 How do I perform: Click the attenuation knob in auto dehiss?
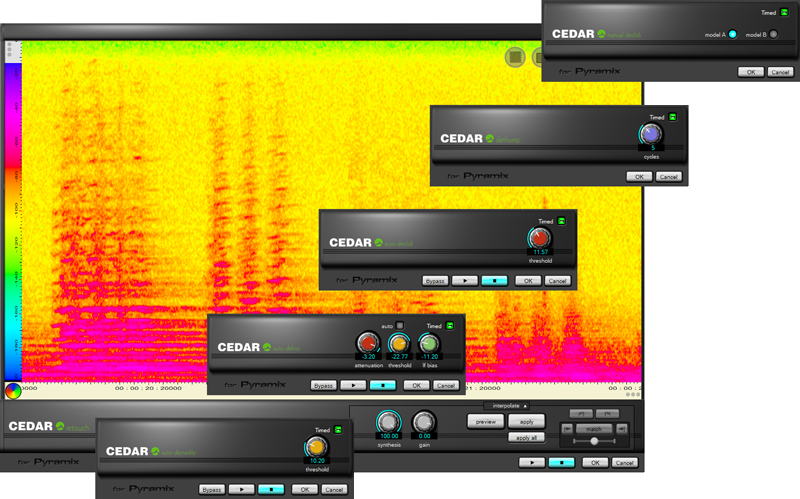tap(368, 343)
